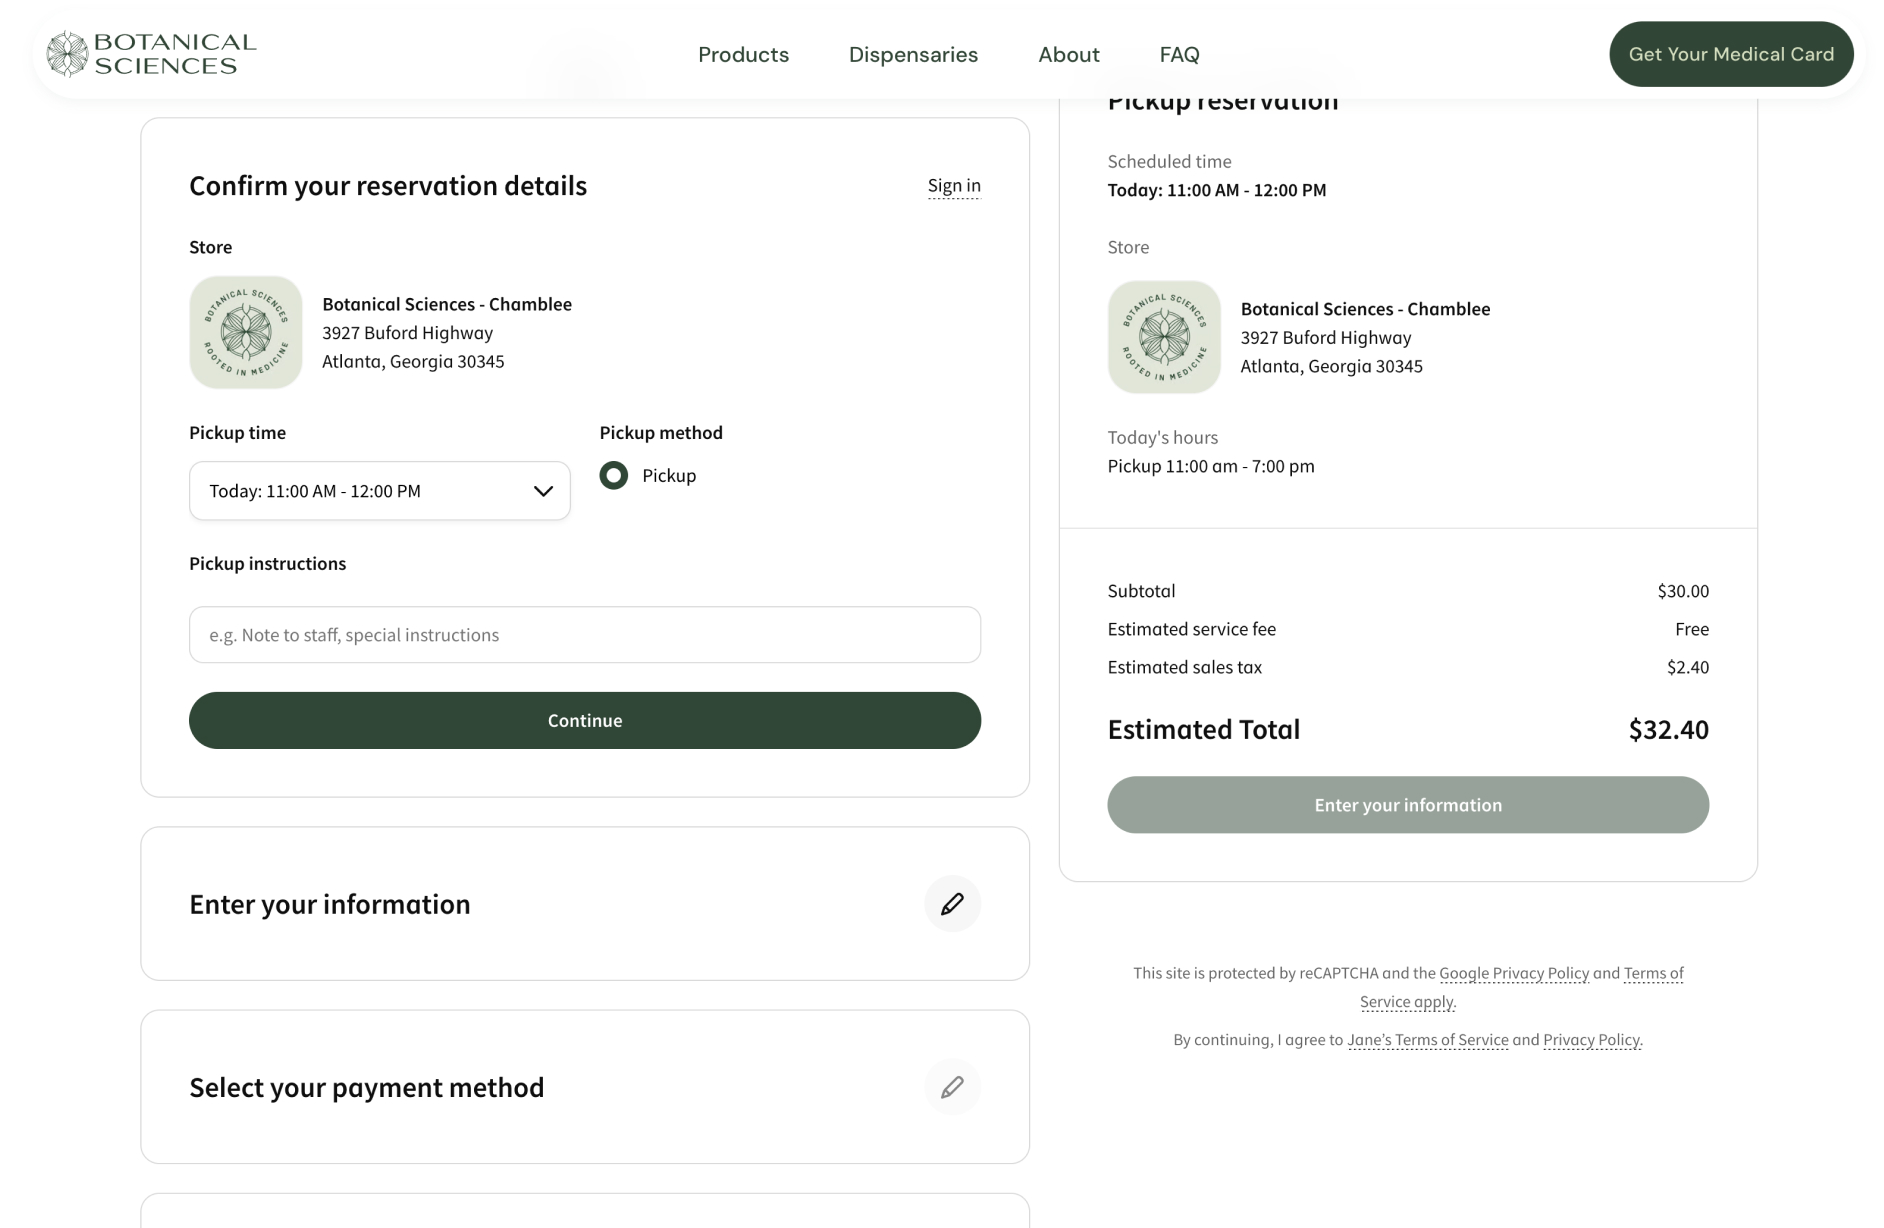Click the $2.40 estimated sales tax value
The width and height of the screenshot is (1884, 1228).
(x=1688, y=667)
